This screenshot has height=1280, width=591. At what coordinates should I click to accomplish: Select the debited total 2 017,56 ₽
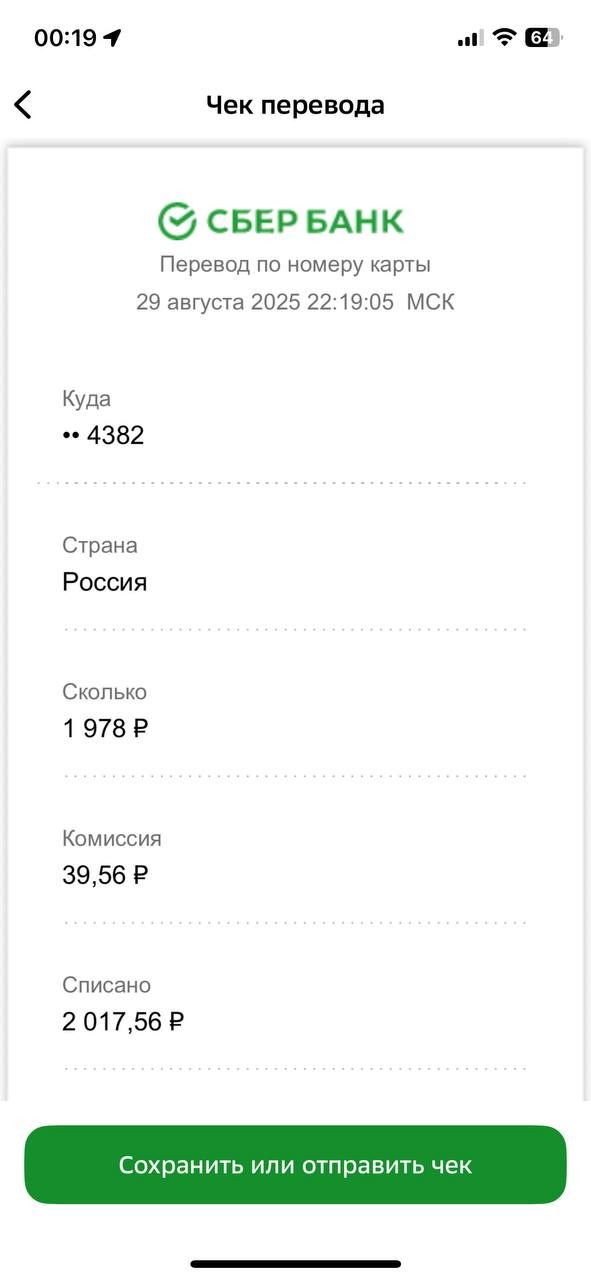123,1021
